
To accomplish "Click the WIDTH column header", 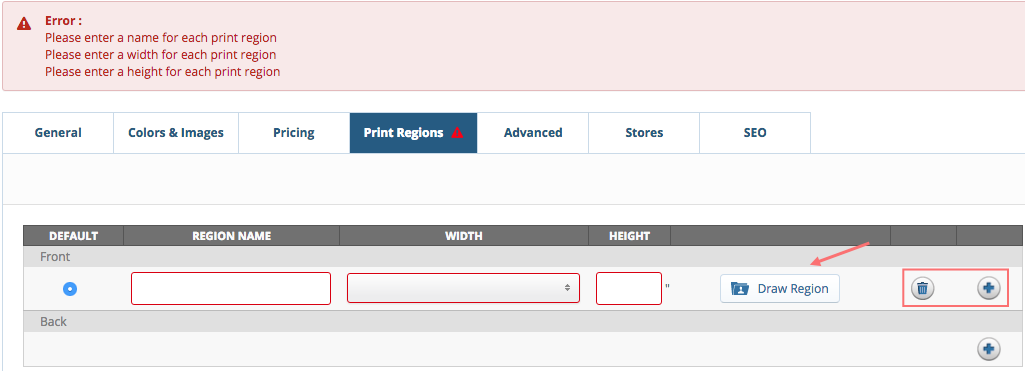I will coord(463,236).
